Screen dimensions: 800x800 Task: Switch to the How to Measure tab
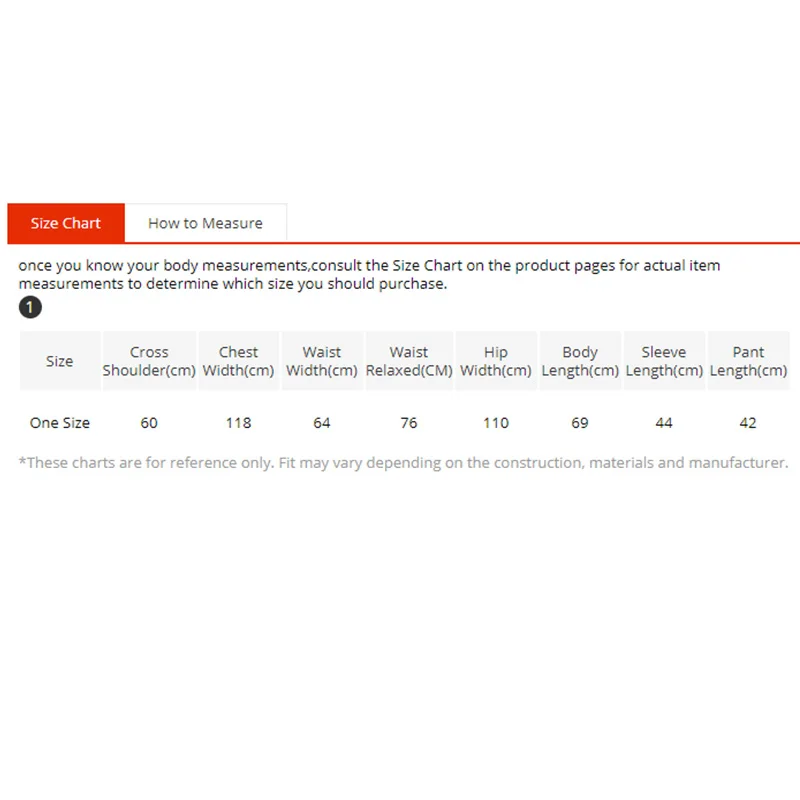coord(206,223)
